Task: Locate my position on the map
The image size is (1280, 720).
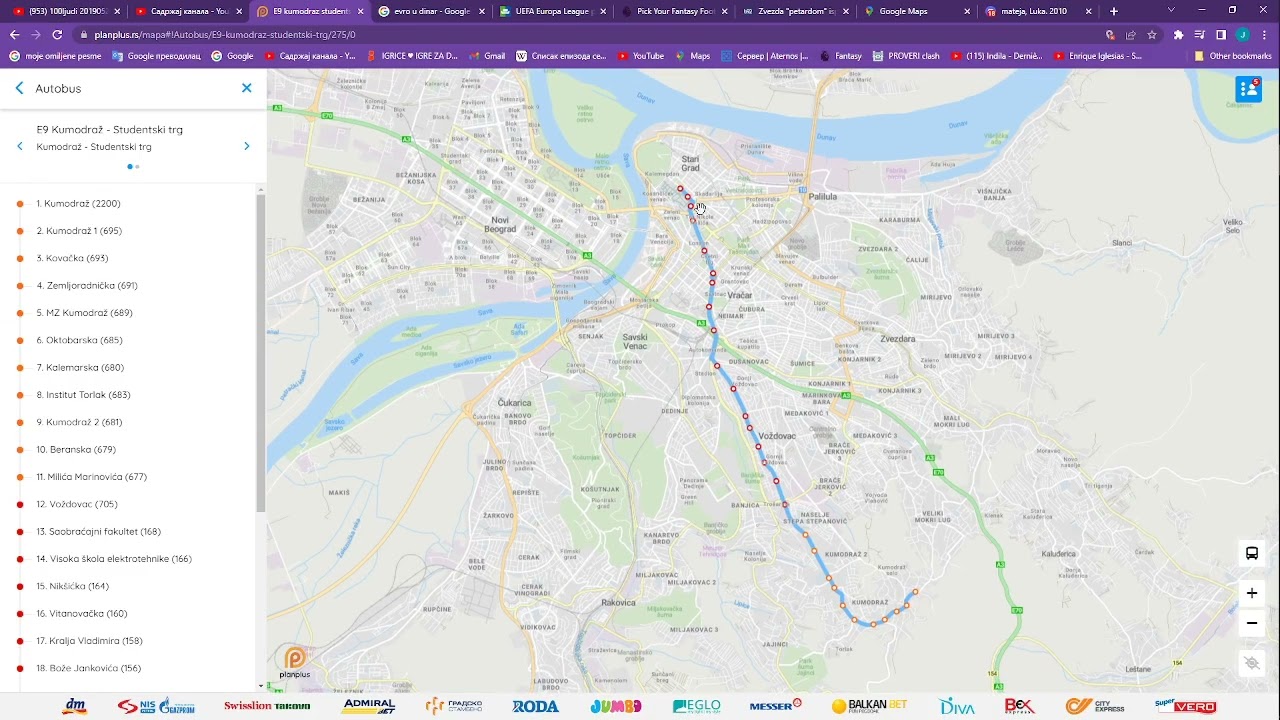Action: pyautogui.click(x=1251, y=663)
